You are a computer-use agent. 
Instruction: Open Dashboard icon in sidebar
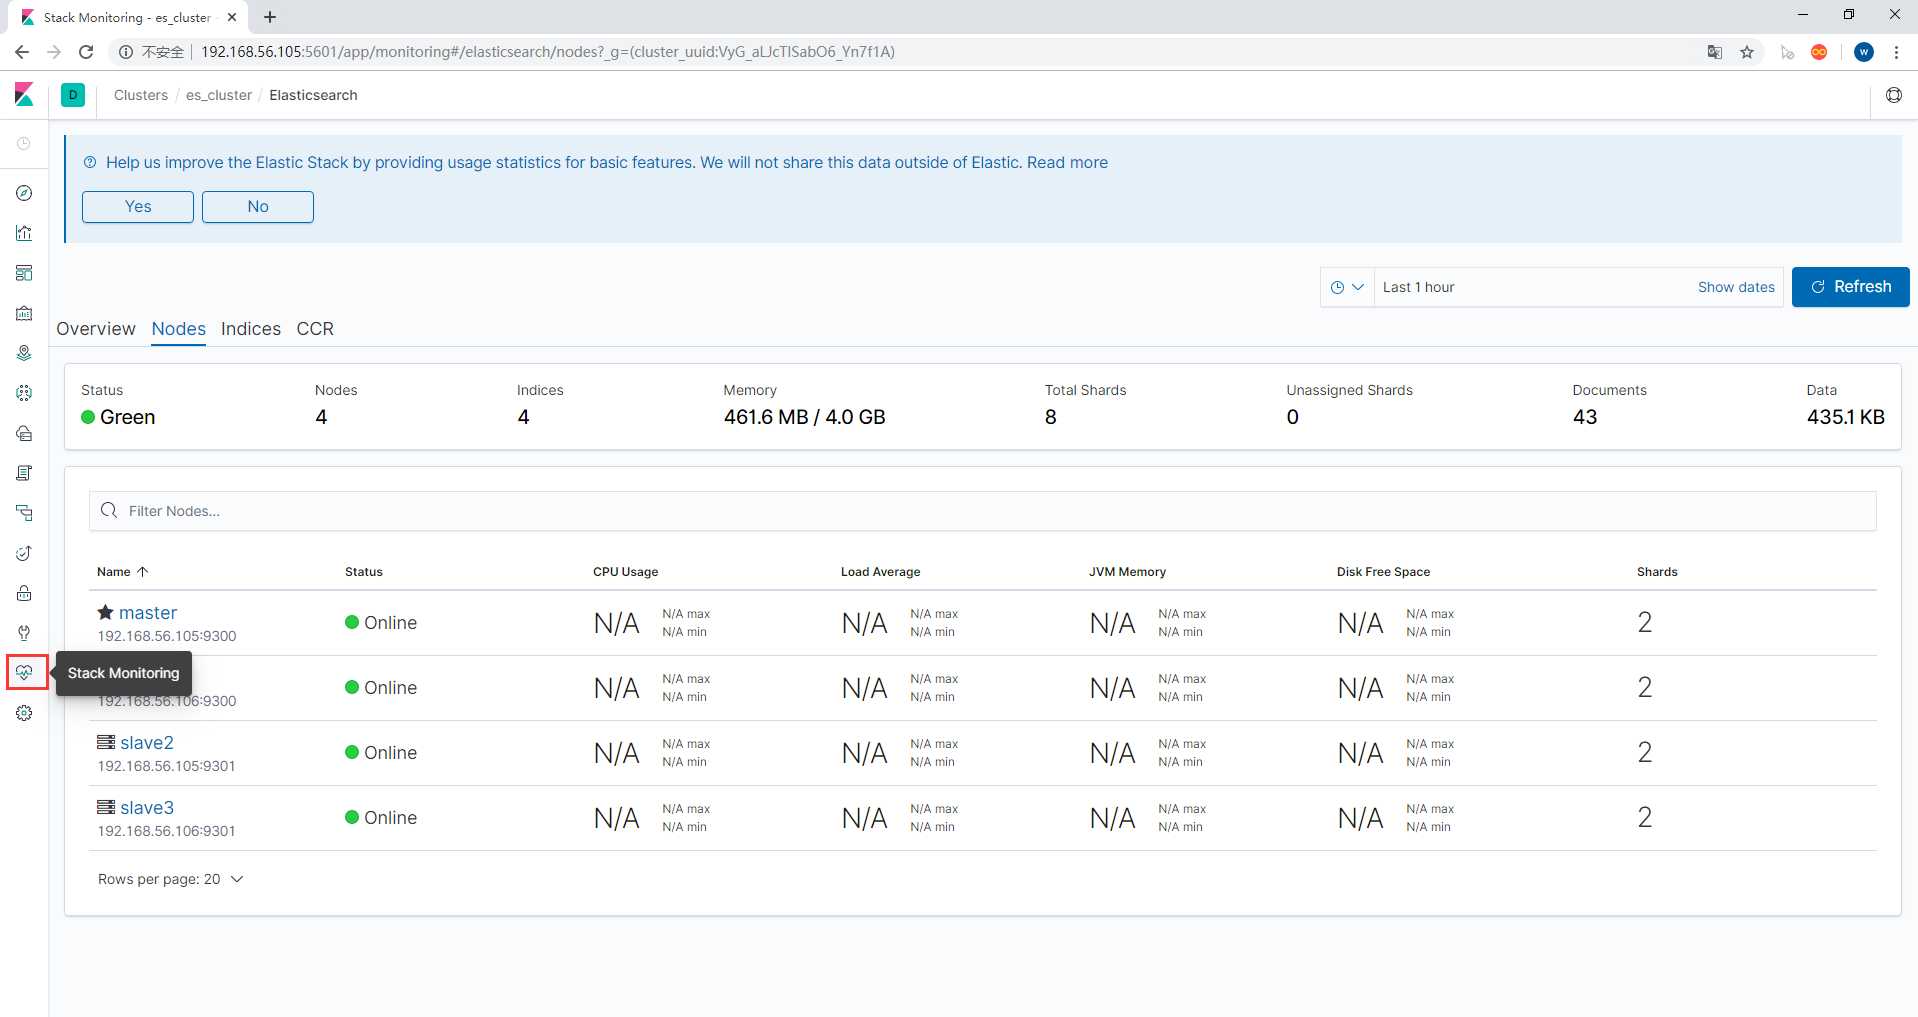click(24, 273)
